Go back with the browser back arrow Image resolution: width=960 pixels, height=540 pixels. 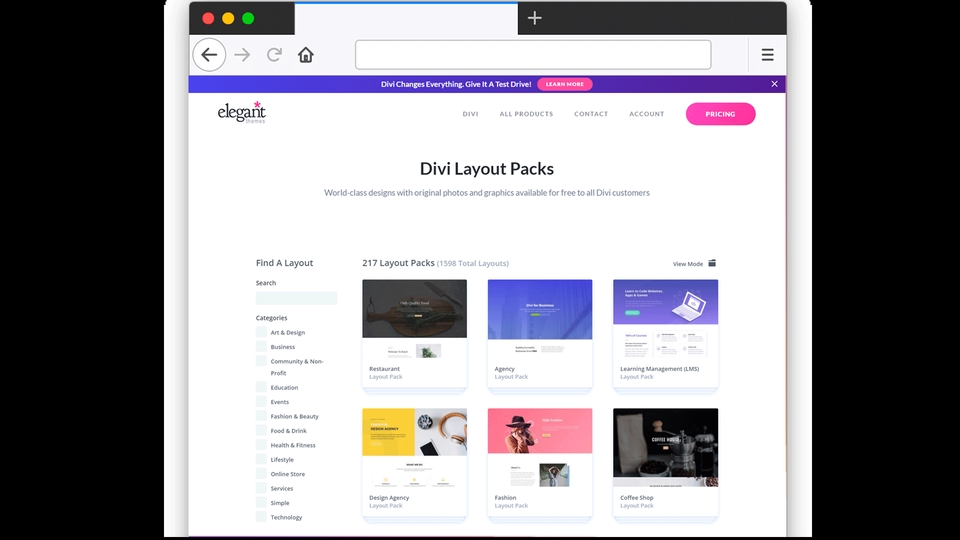tap(209, 54)
